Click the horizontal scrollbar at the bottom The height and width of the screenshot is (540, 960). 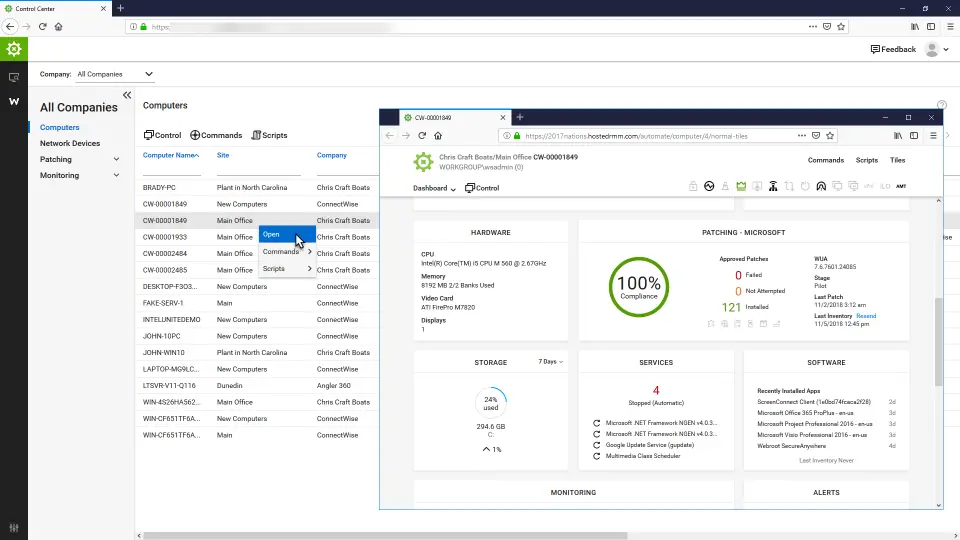click(x=384, y=536)
